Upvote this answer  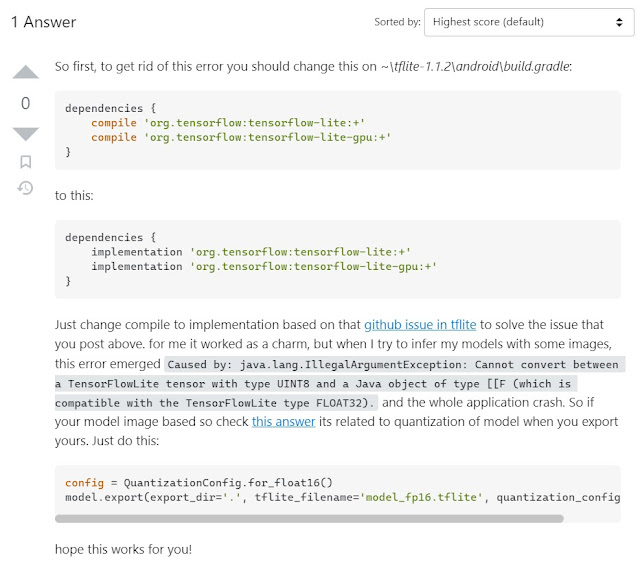coord(26,73)
